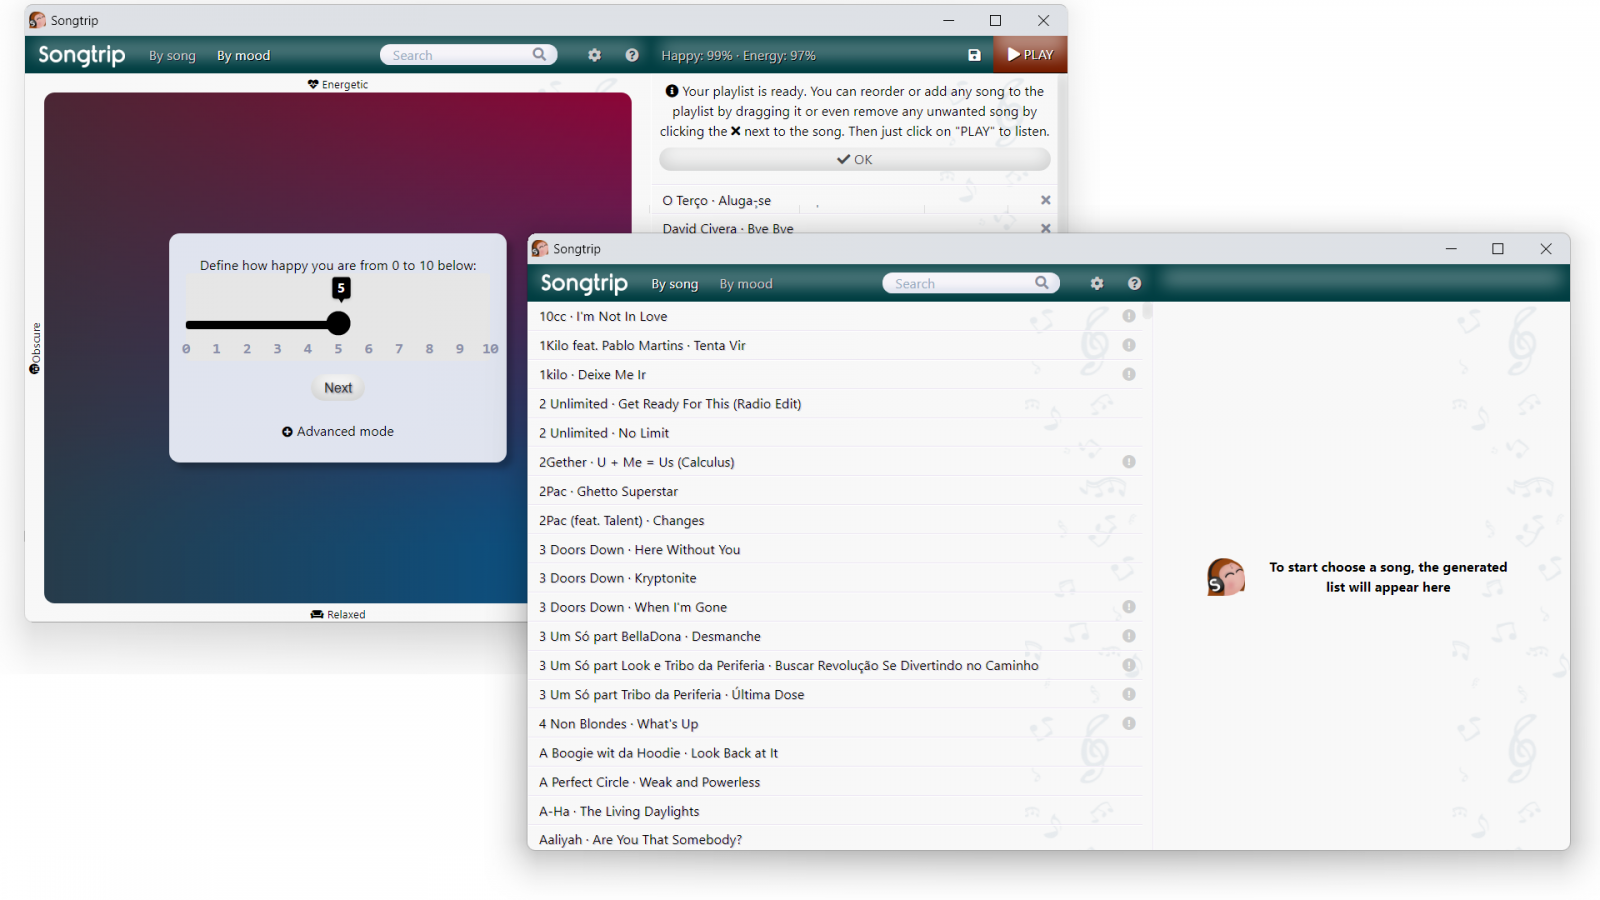Click the info icon for 3 Um Só · Desmanche

pos(1129,636)
